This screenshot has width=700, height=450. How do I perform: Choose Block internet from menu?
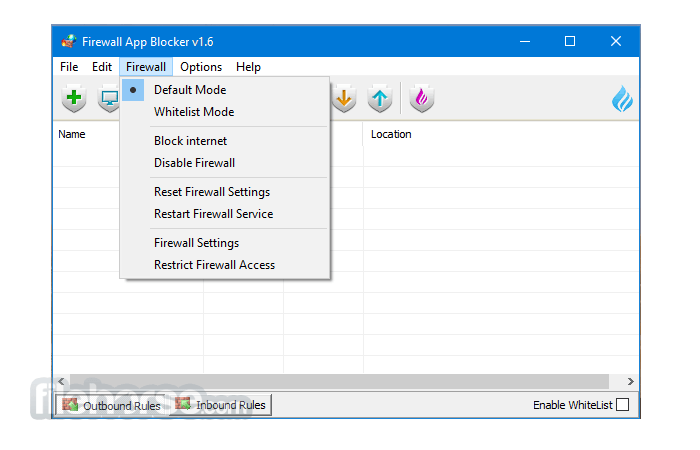click(x=225, y=141)
